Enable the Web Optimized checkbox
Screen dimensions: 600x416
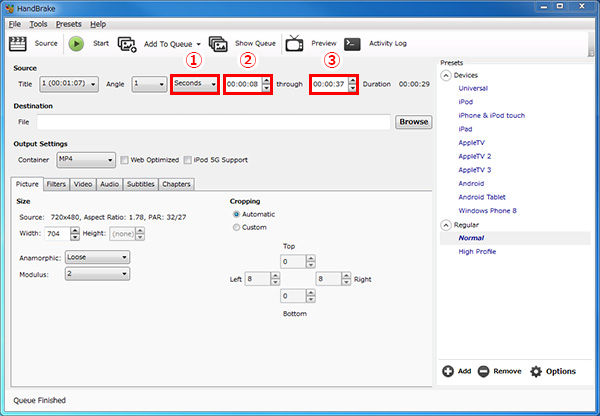(124, 160)
